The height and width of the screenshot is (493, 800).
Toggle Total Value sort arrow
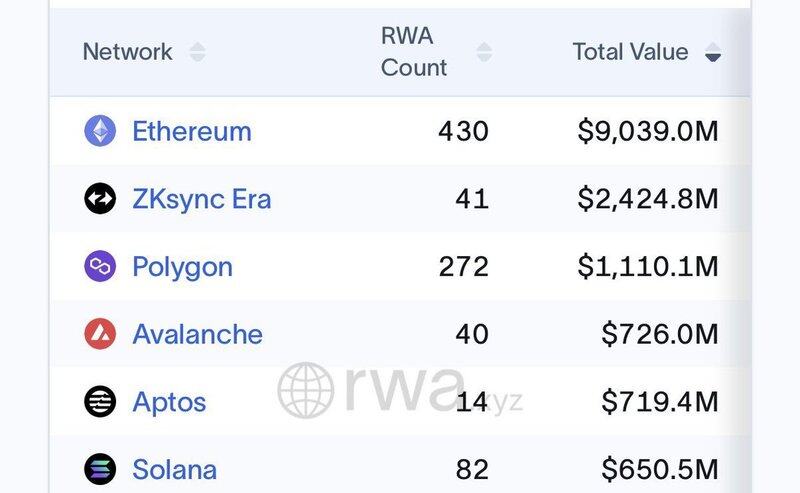click(712, 53)
